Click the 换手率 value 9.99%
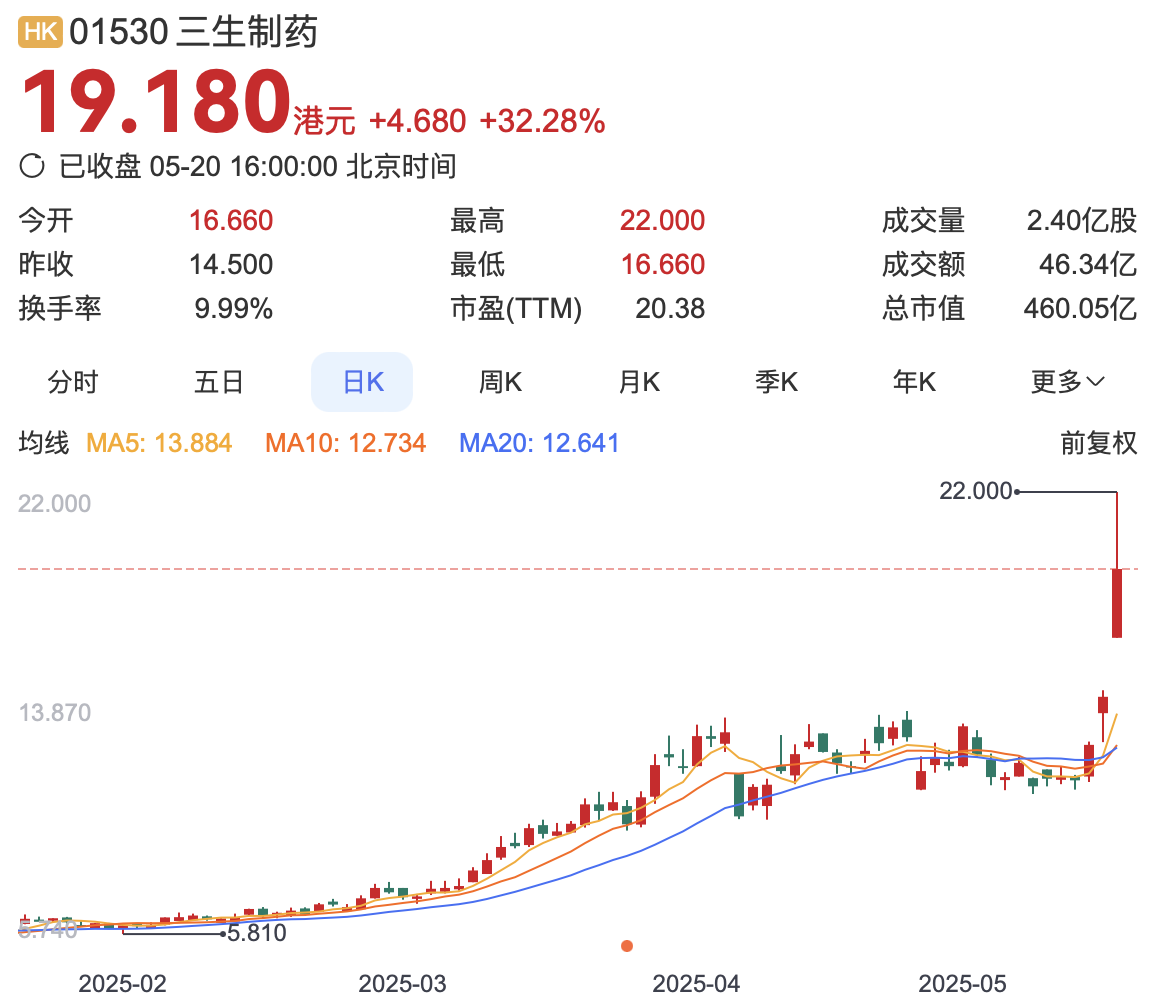Viewport: 1156px width, 1004px height. pos(234,309)
